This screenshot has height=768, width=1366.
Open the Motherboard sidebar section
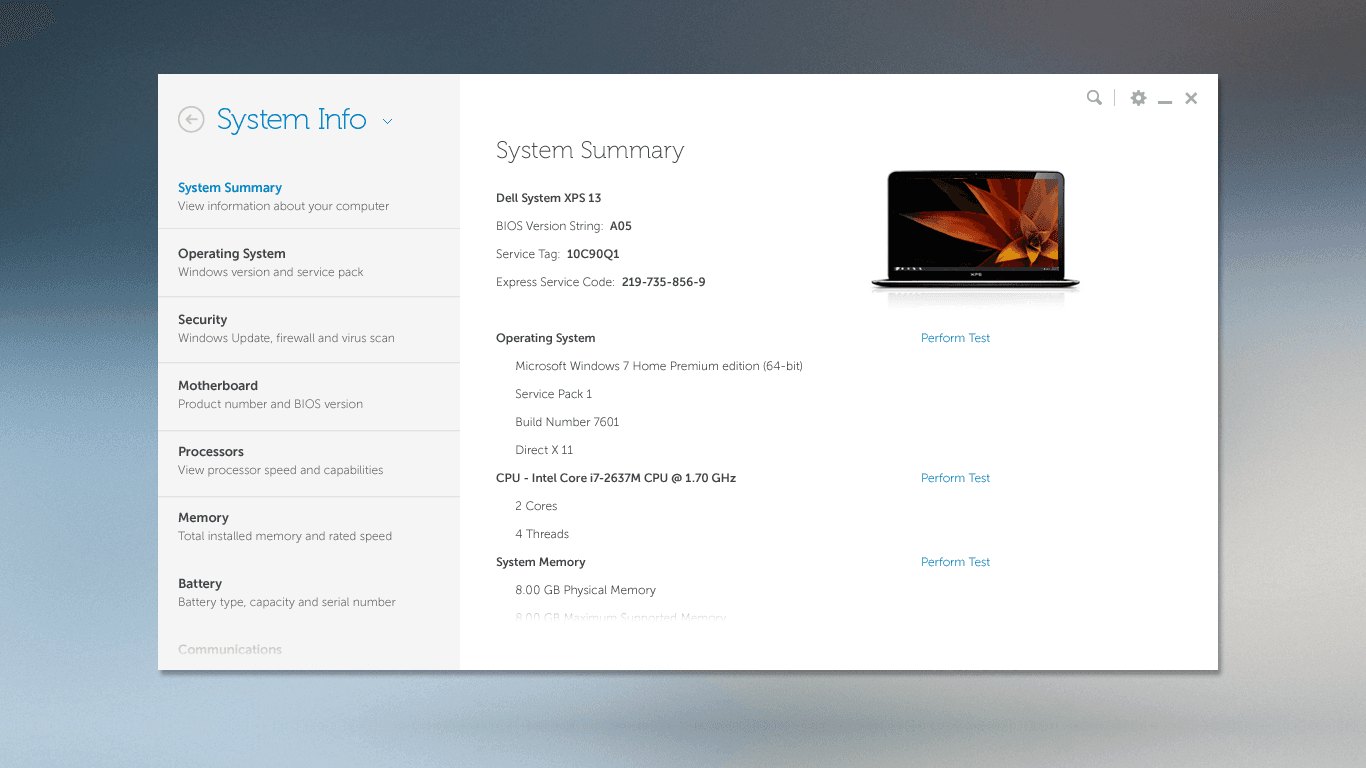click(309, 395)
